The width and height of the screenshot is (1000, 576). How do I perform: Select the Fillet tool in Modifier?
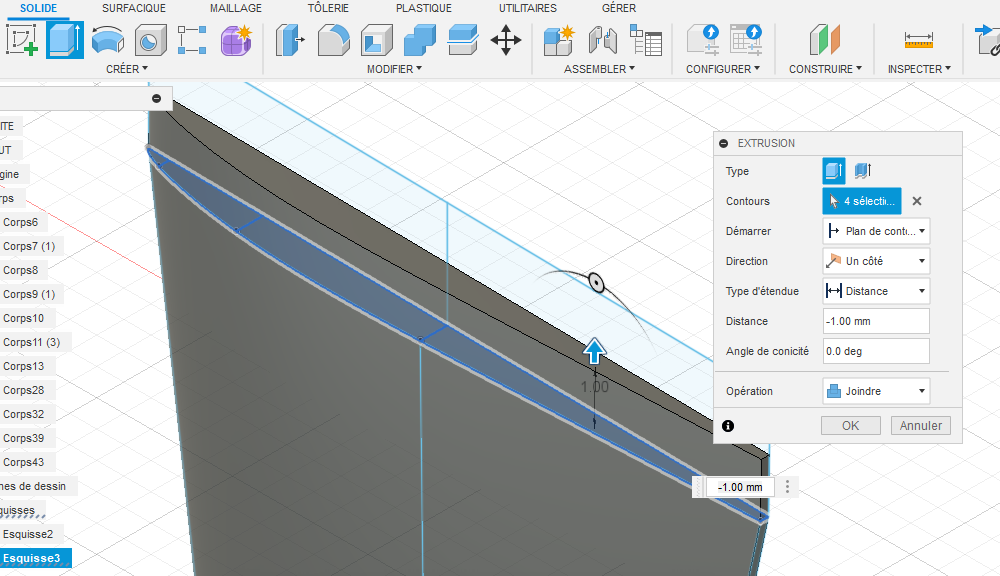(333, 41)
